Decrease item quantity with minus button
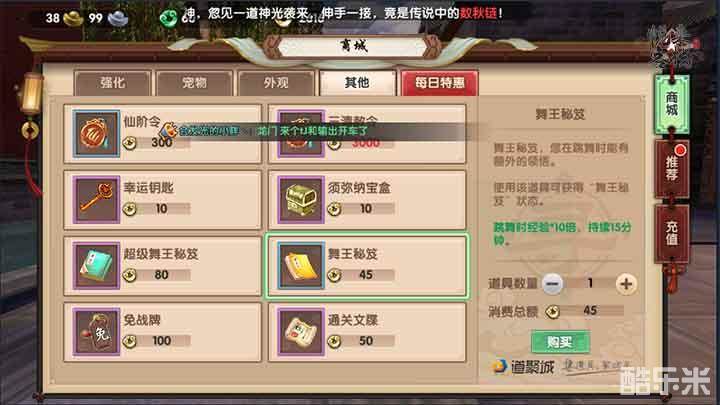 [x=552, y=284]
